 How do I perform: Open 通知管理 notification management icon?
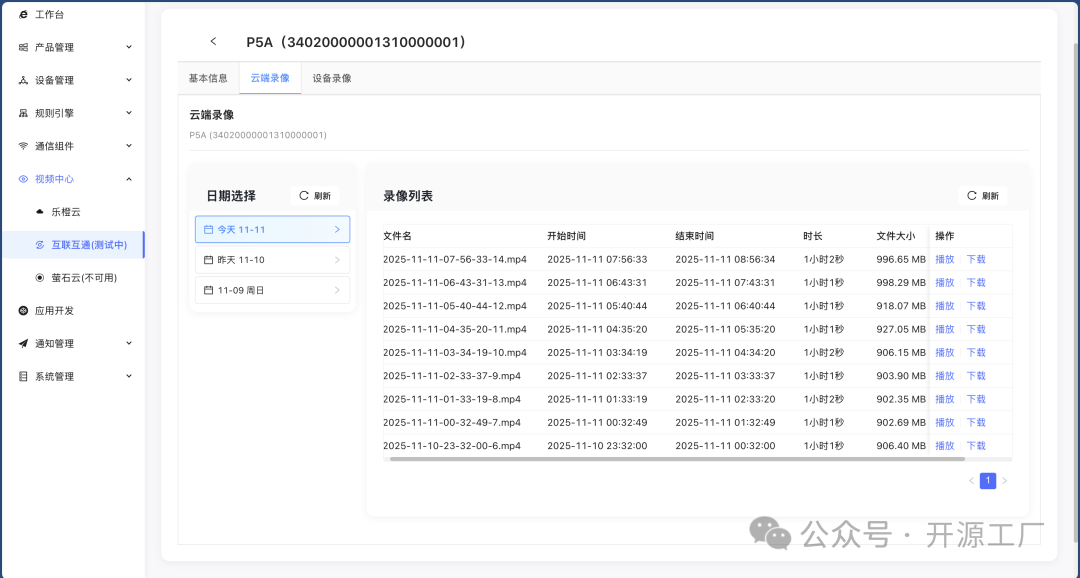point(22,343)
